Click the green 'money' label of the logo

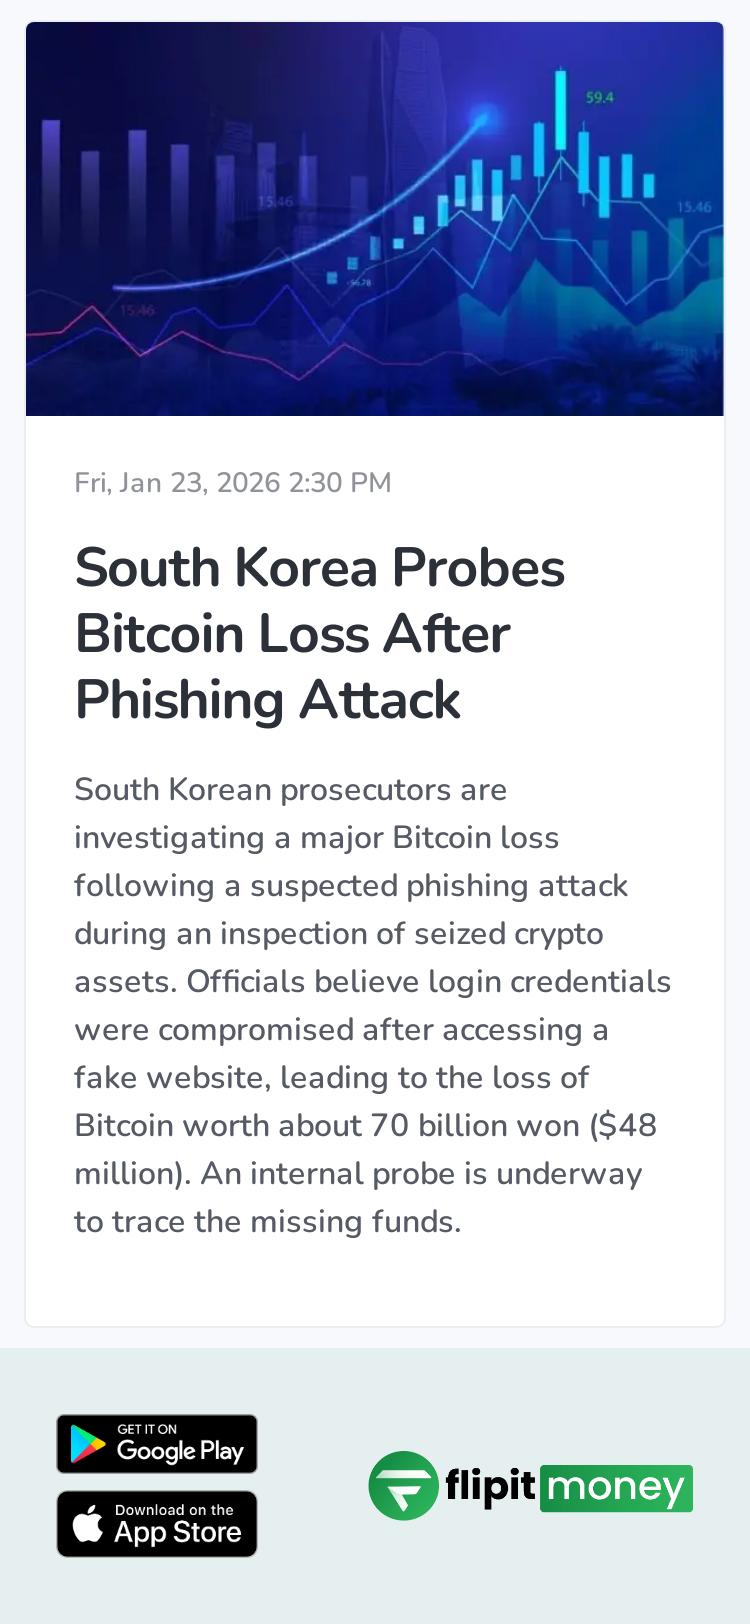point(615,1487)
